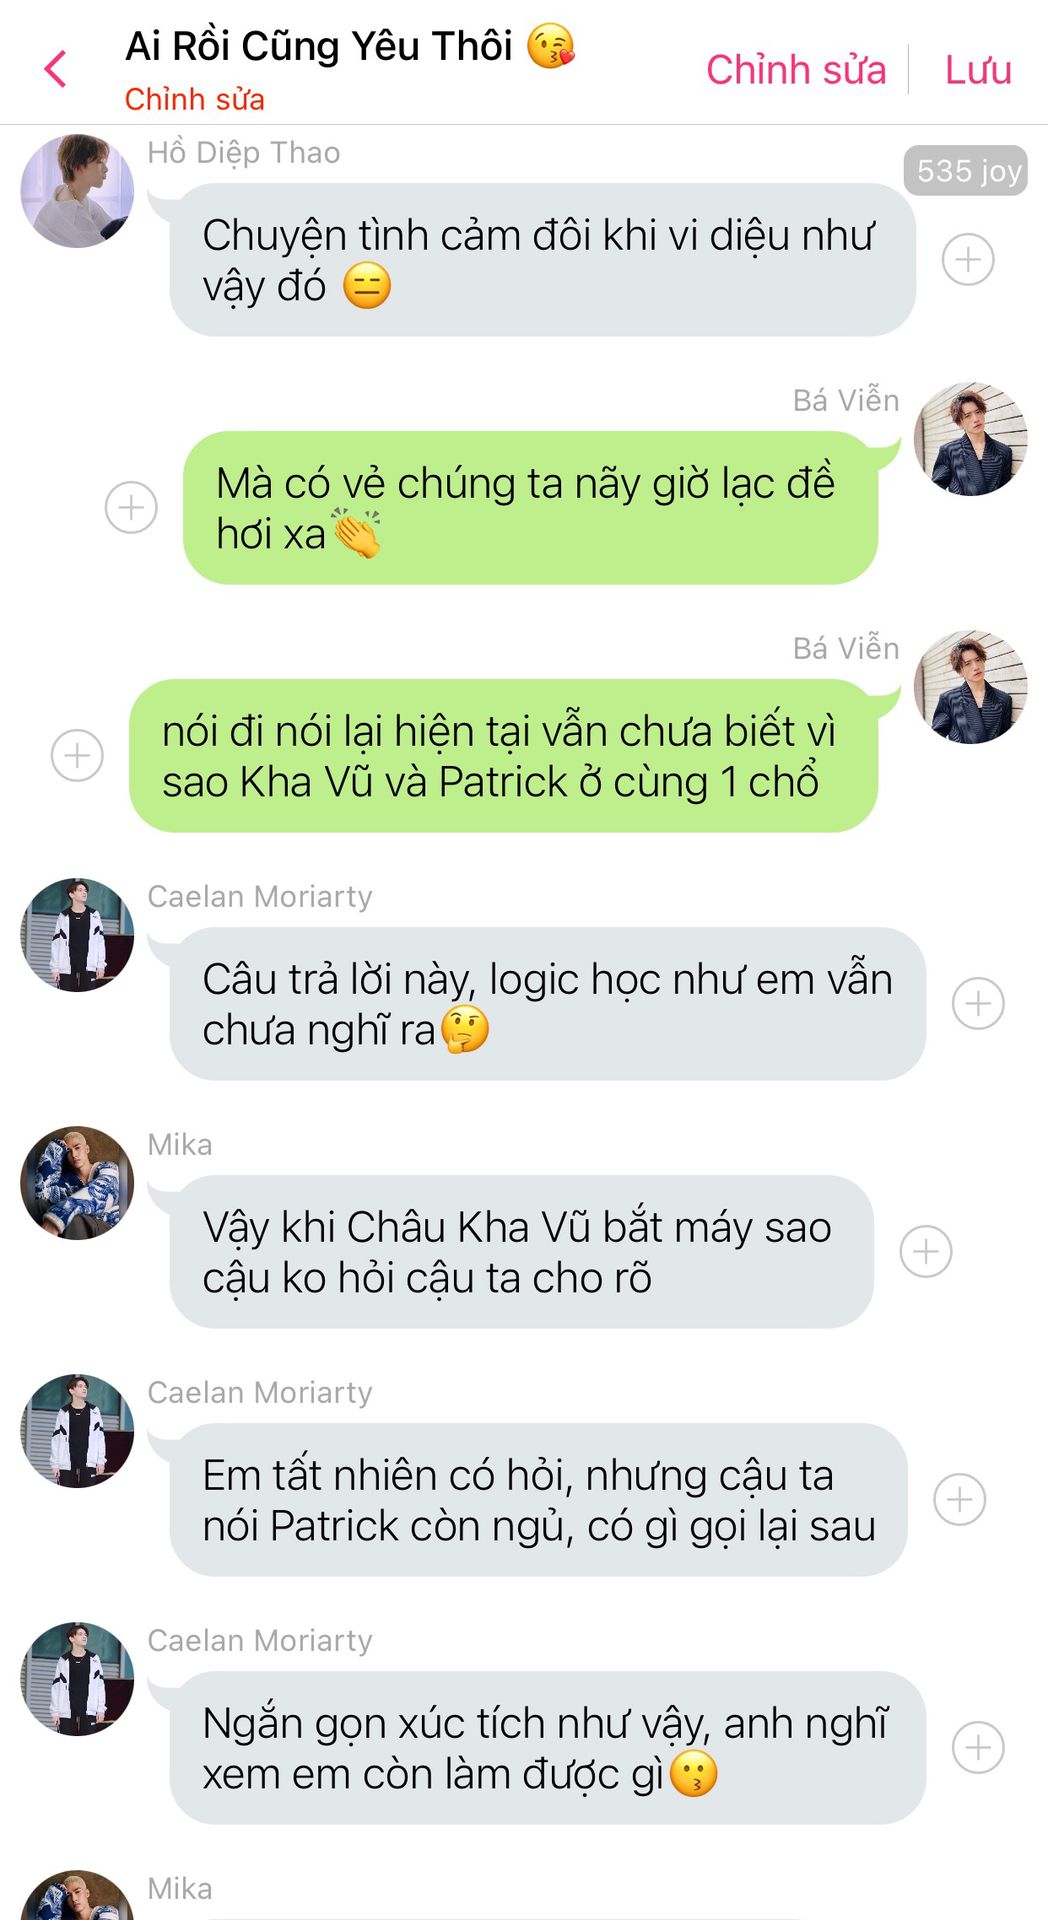1048x1920 pixels.
Task: Click plus icon beside Mika's "bắt máy" message
Action: point(926,1252)
